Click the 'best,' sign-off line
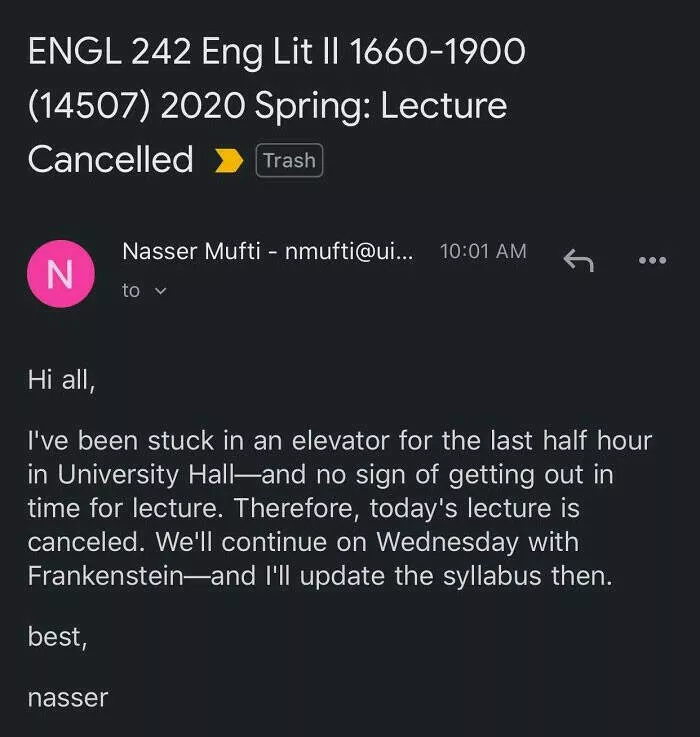The image size is (700, 737). tap(57, 637)
